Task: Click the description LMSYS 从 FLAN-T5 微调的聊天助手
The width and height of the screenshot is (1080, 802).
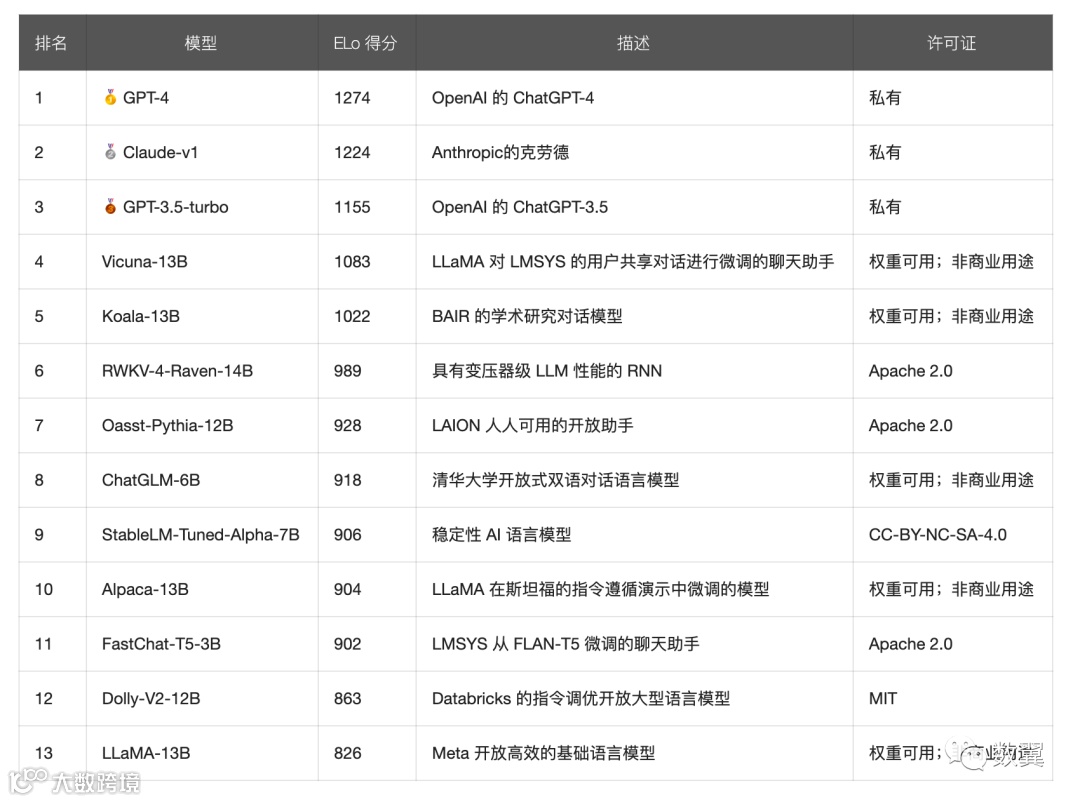Action: (565, 644)
